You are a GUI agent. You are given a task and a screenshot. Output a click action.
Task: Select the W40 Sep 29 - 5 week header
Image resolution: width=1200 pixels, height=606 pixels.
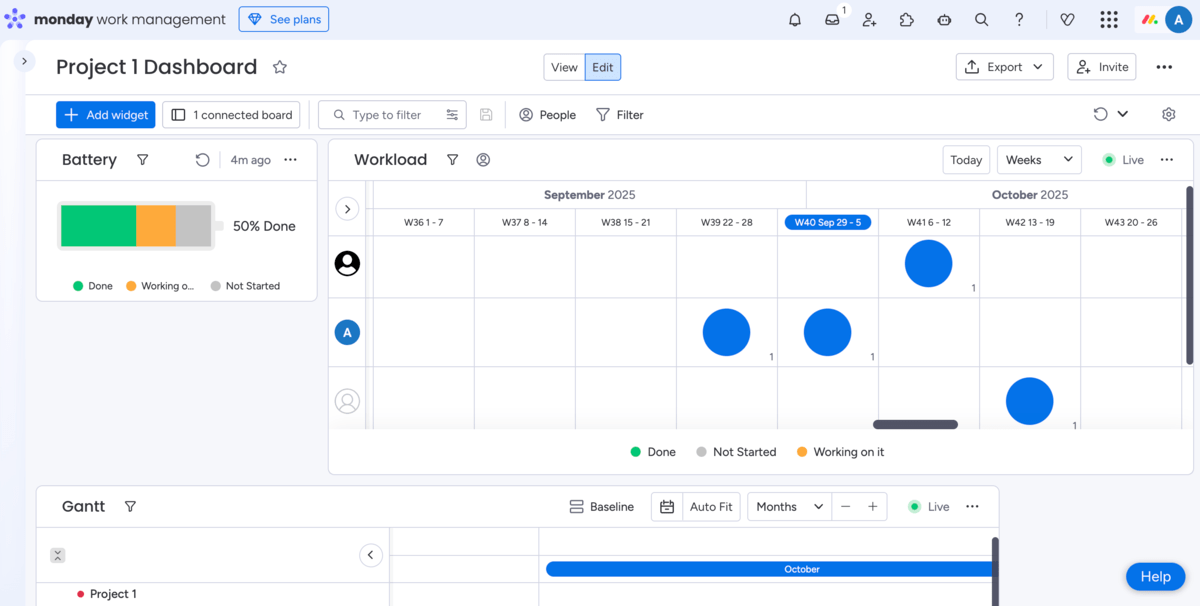(828, 222)
